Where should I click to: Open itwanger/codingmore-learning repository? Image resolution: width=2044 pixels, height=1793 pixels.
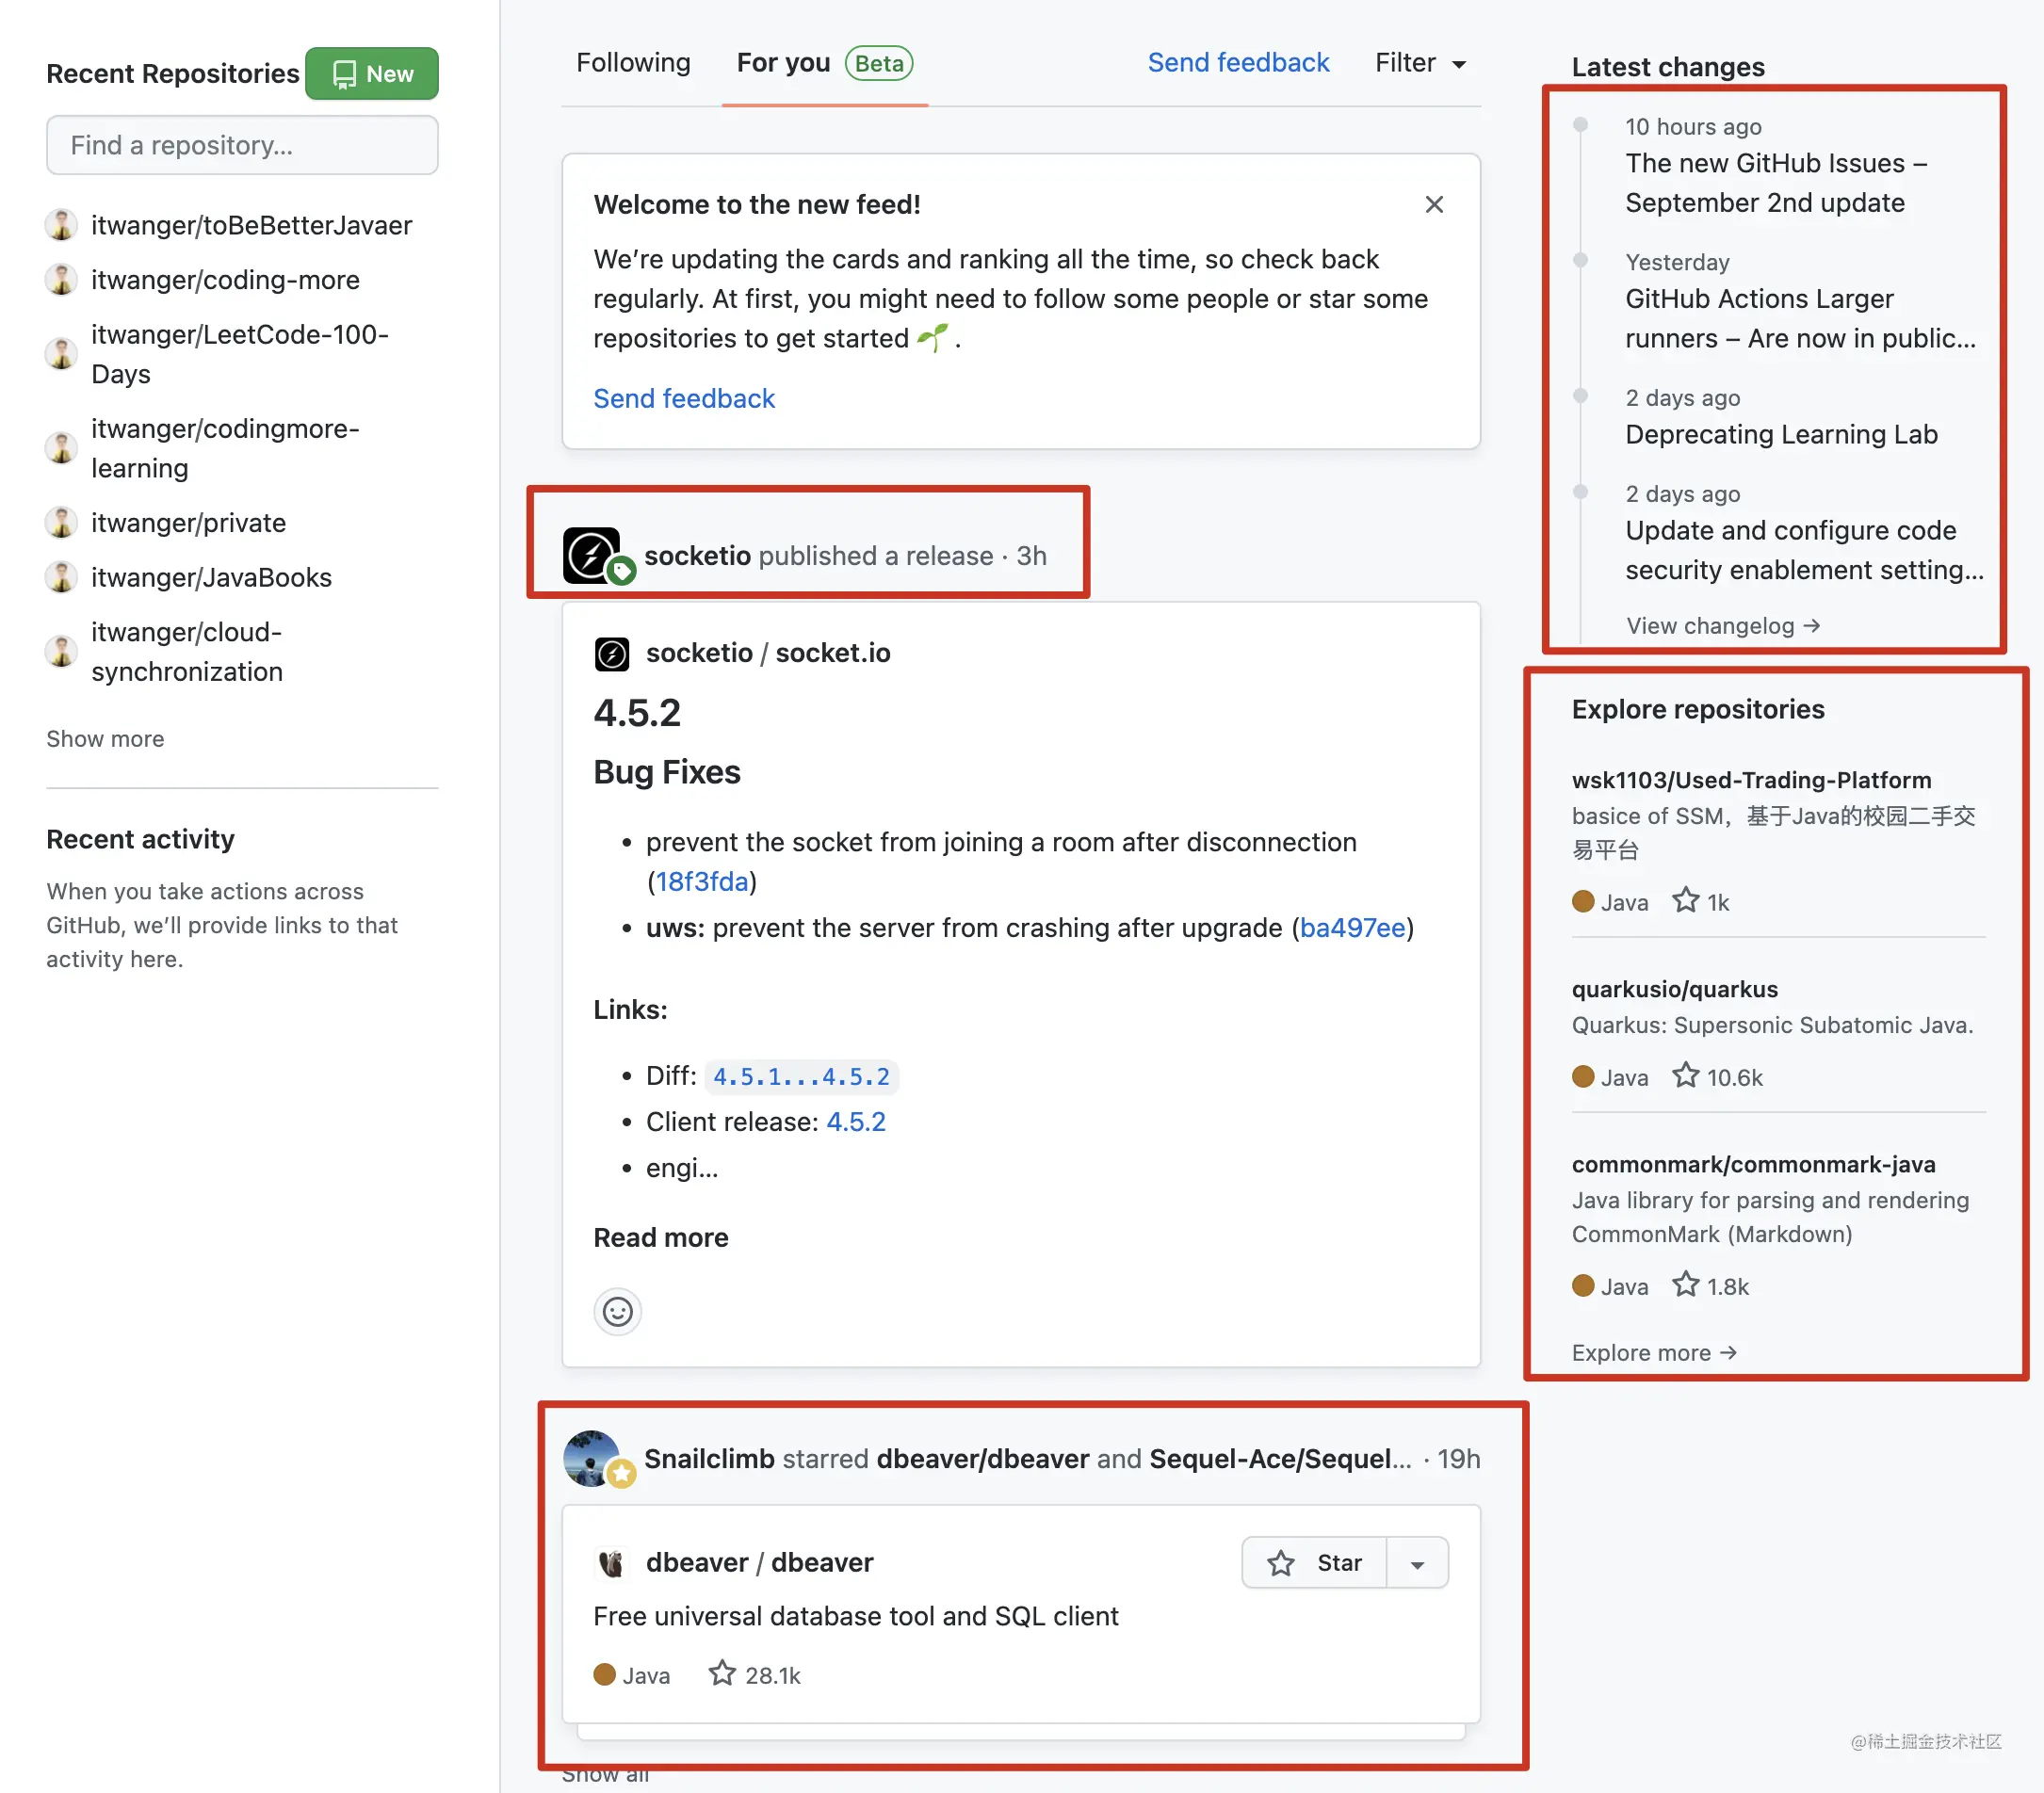tap(225, 448)
